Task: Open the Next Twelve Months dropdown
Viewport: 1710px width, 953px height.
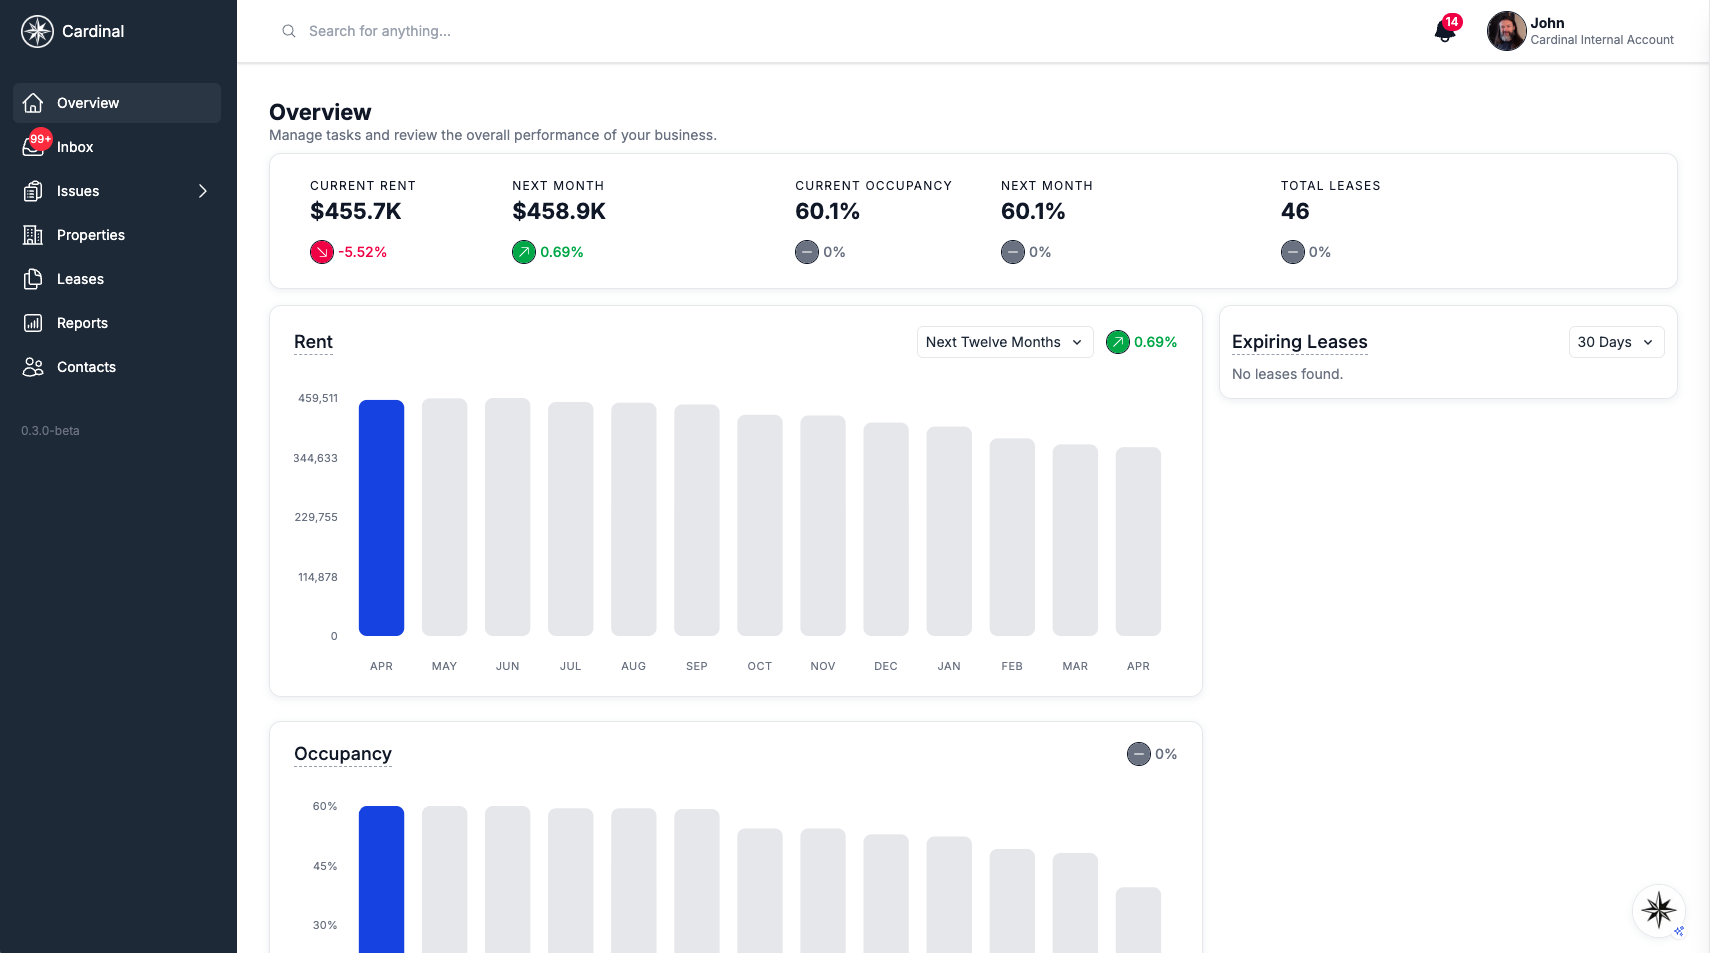Action: [1003, 342]
